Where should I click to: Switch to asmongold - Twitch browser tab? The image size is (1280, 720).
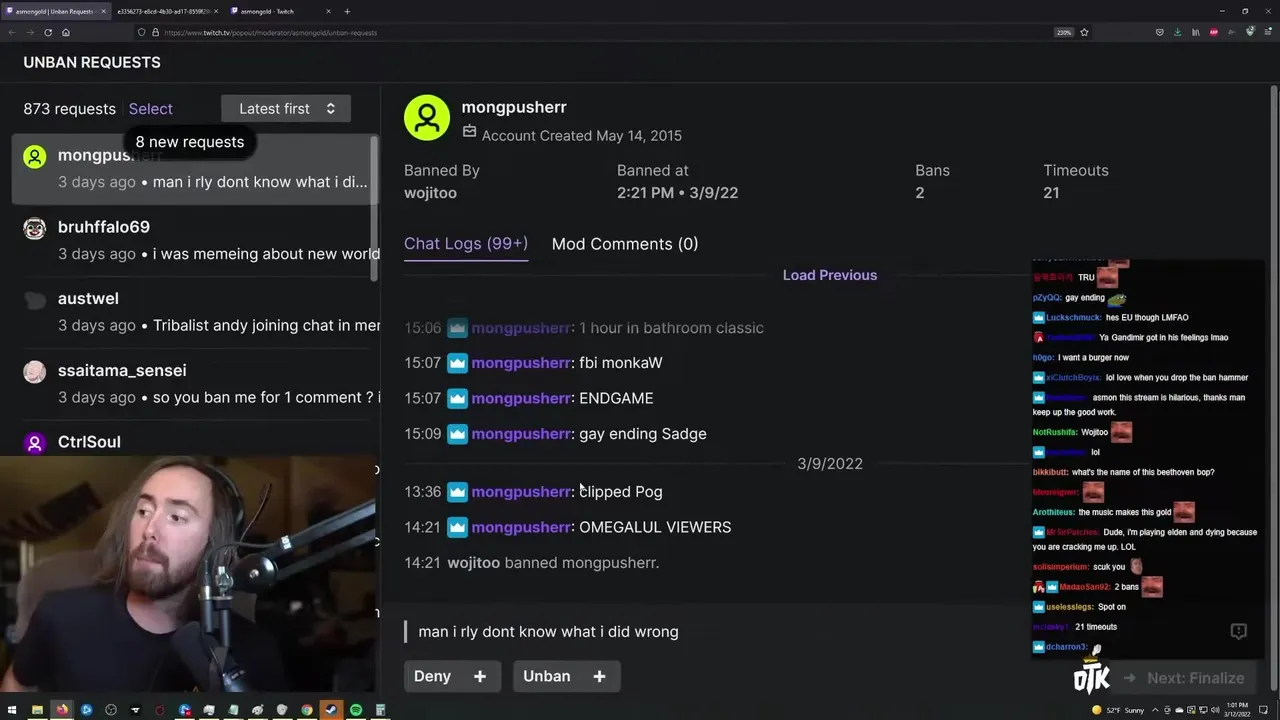(x=280, y=11)
